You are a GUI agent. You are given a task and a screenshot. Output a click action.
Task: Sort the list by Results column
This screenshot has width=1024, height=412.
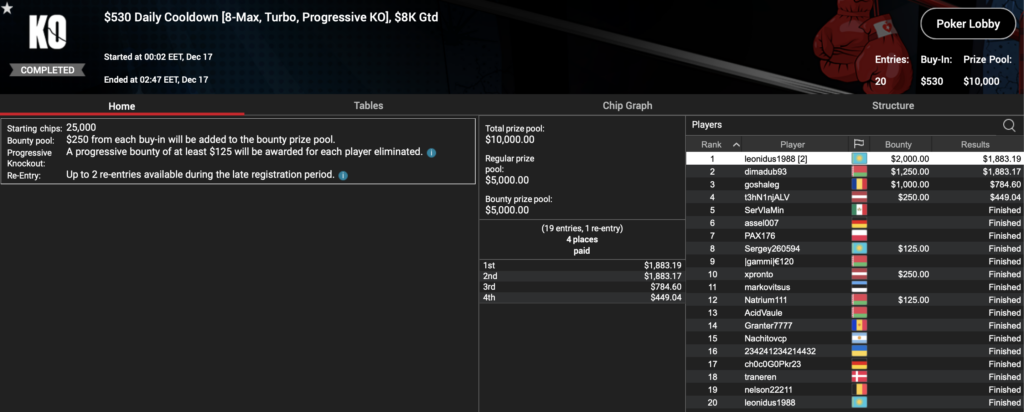(975, 144)
